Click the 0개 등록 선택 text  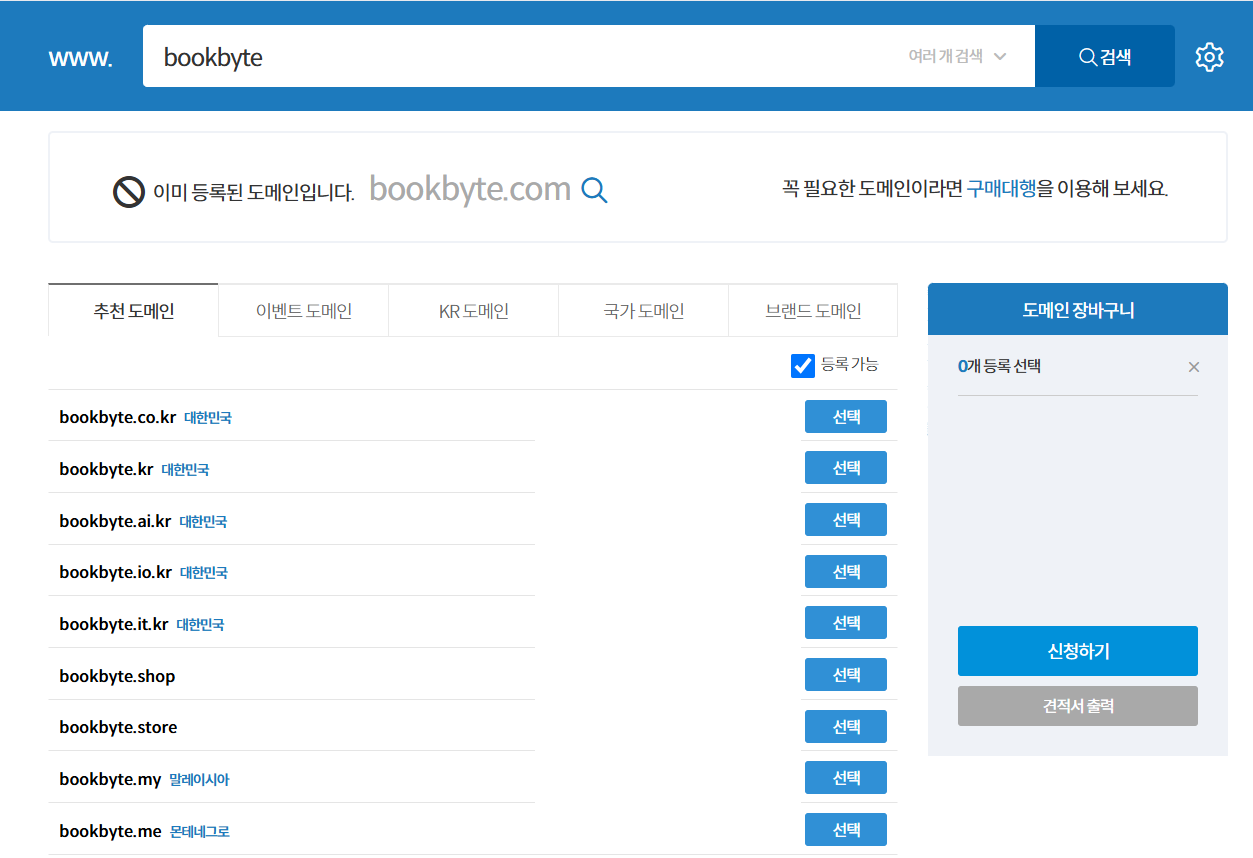(999, 366)
